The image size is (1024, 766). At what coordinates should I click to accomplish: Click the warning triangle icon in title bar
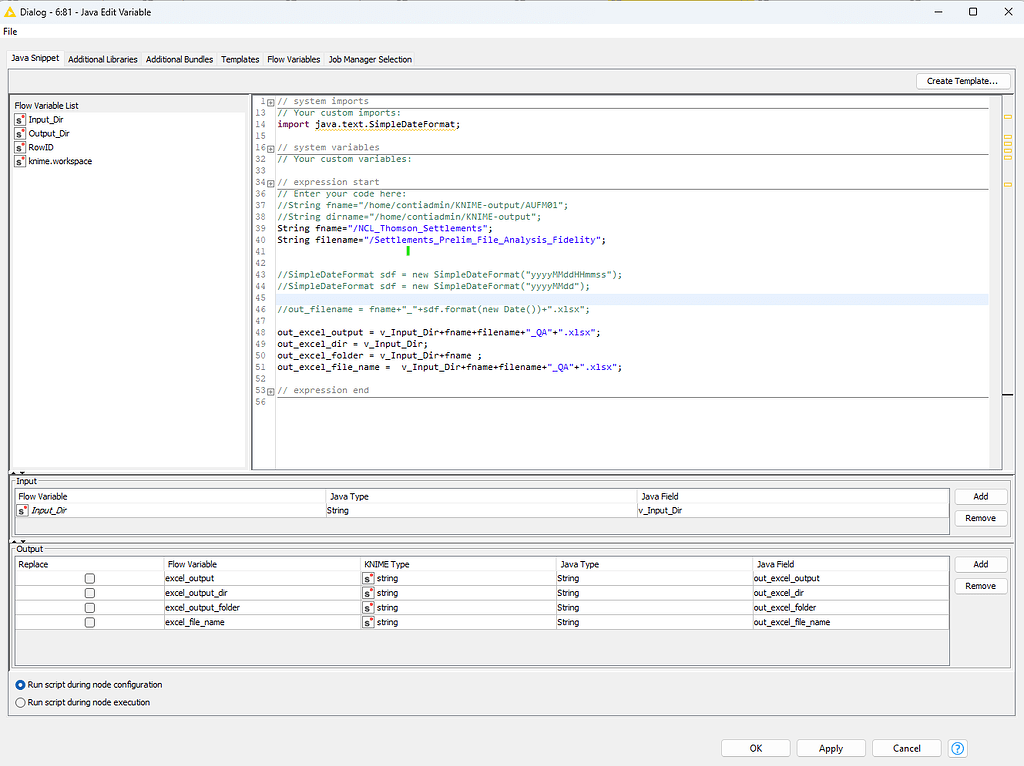pos(9,12)
